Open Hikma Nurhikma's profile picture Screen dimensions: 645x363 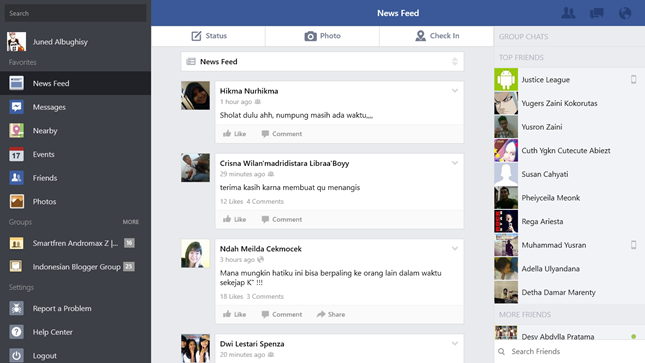pyautogui.click(x=195, y=95)
